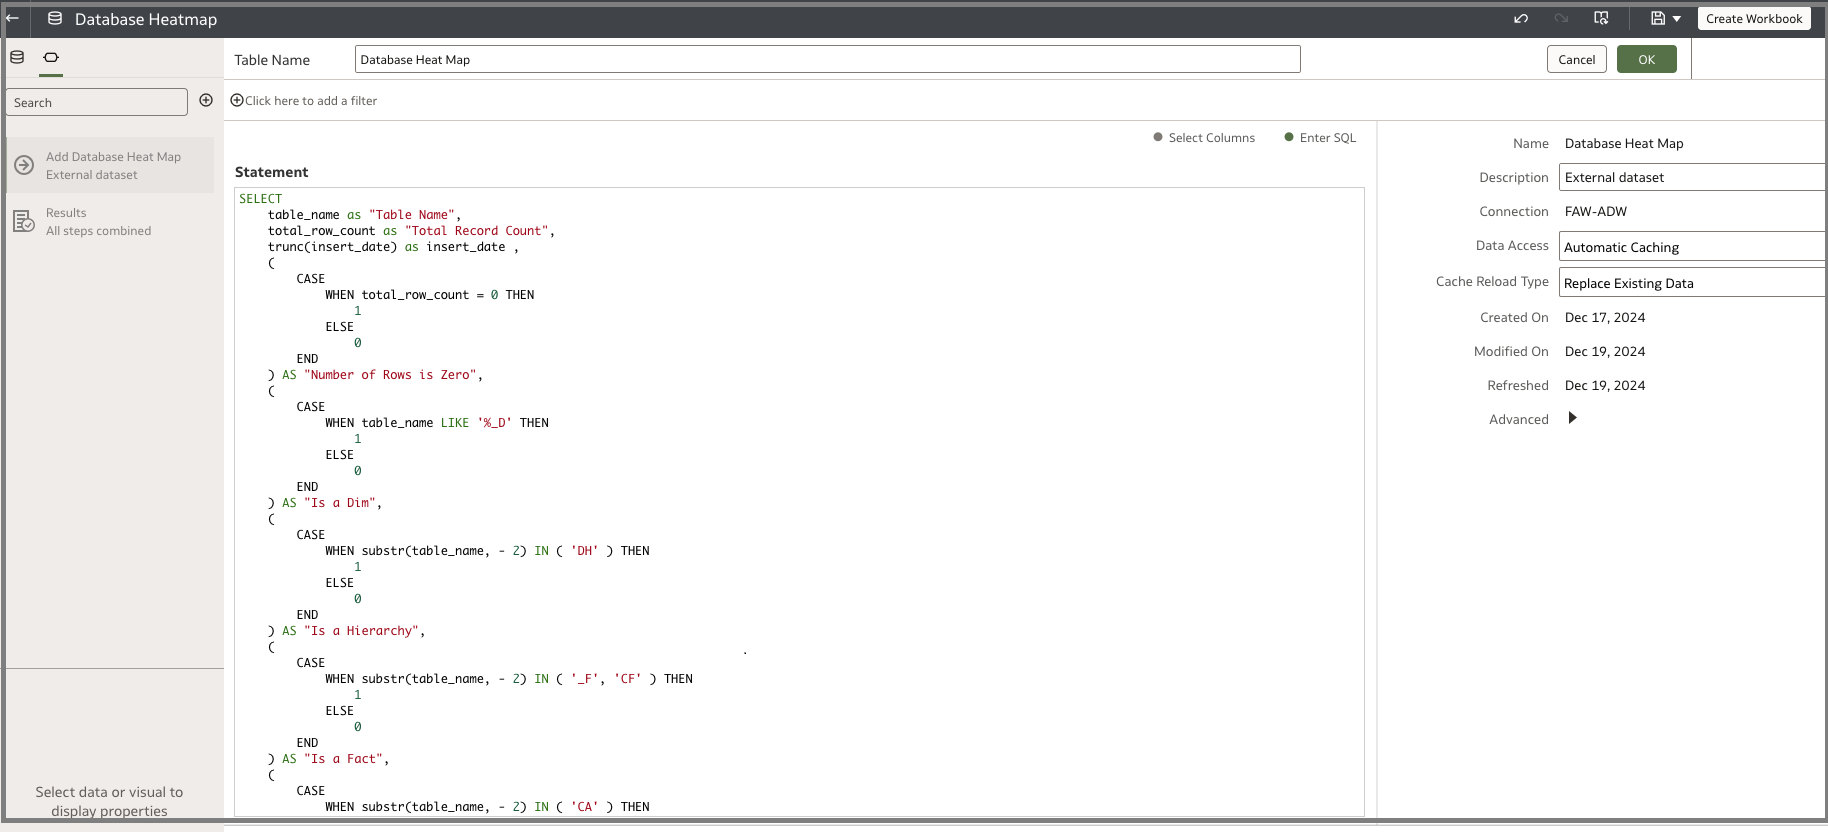Switch to the data flow steps tab
This screenshot has width=1828, height=832.
(x=51, y=57)
